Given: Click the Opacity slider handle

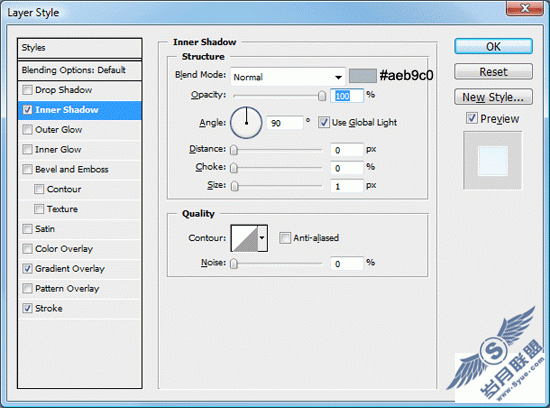Looking at the screenshot, I should [x=322, y=95].
